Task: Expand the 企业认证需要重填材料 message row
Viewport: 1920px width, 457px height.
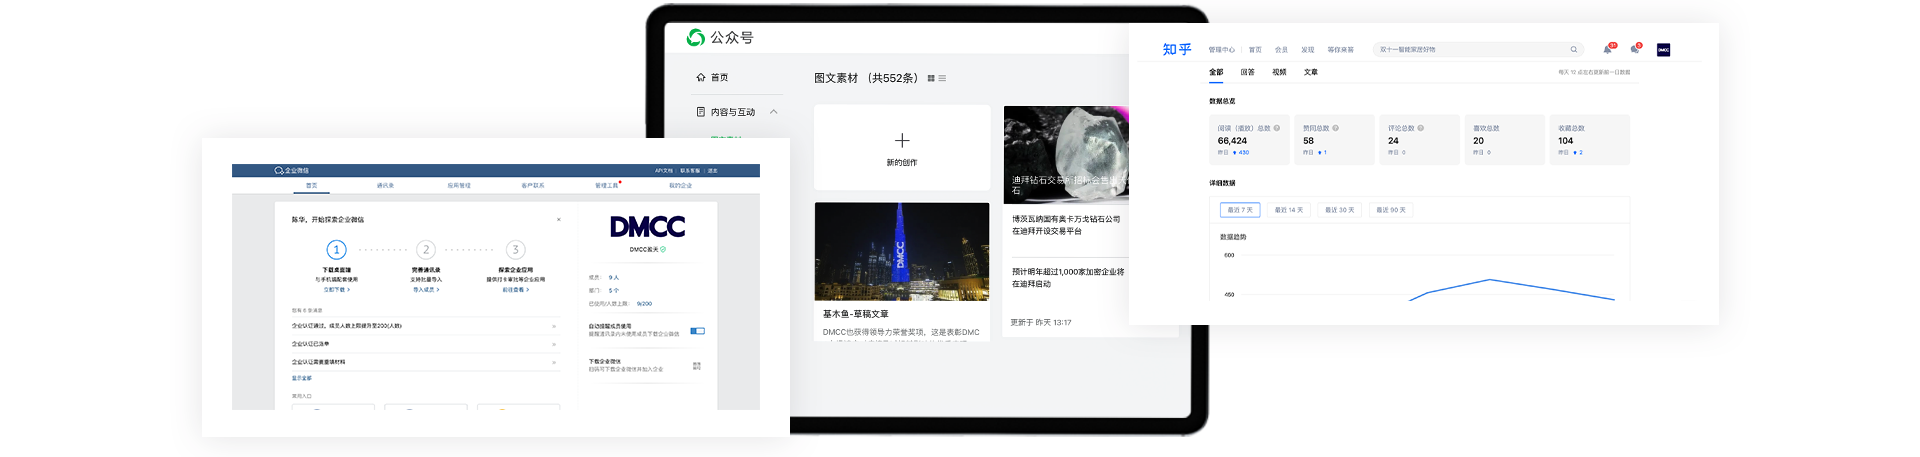Action: point(425,362)
